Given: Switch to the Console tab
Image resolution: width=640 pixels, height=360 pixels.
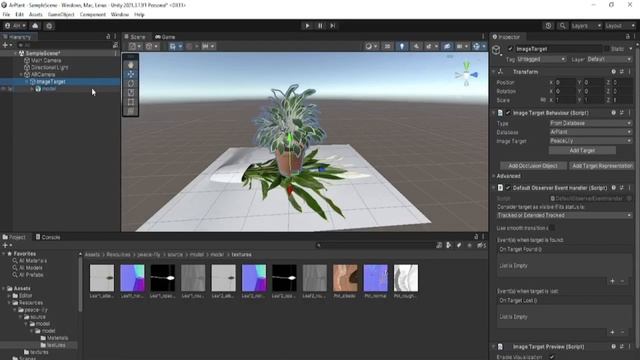Looking at the screenshot, I should (48, 237).
